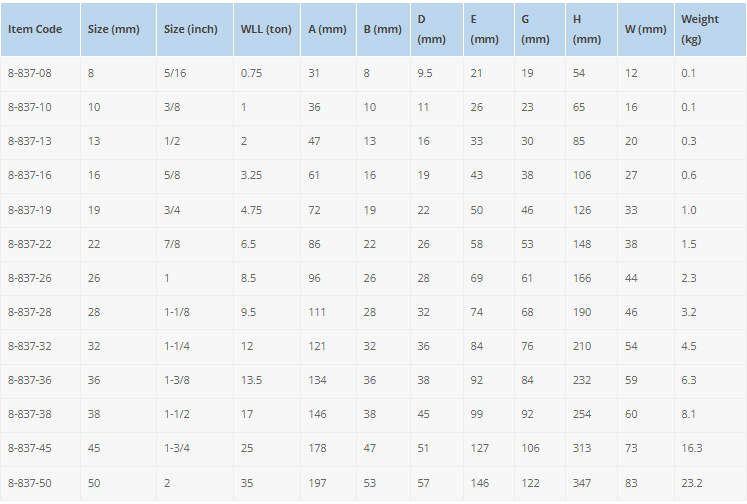Select item code 8-837-10 row
Viewport: 747px width, 504px height.
click(x=374, y=107)
